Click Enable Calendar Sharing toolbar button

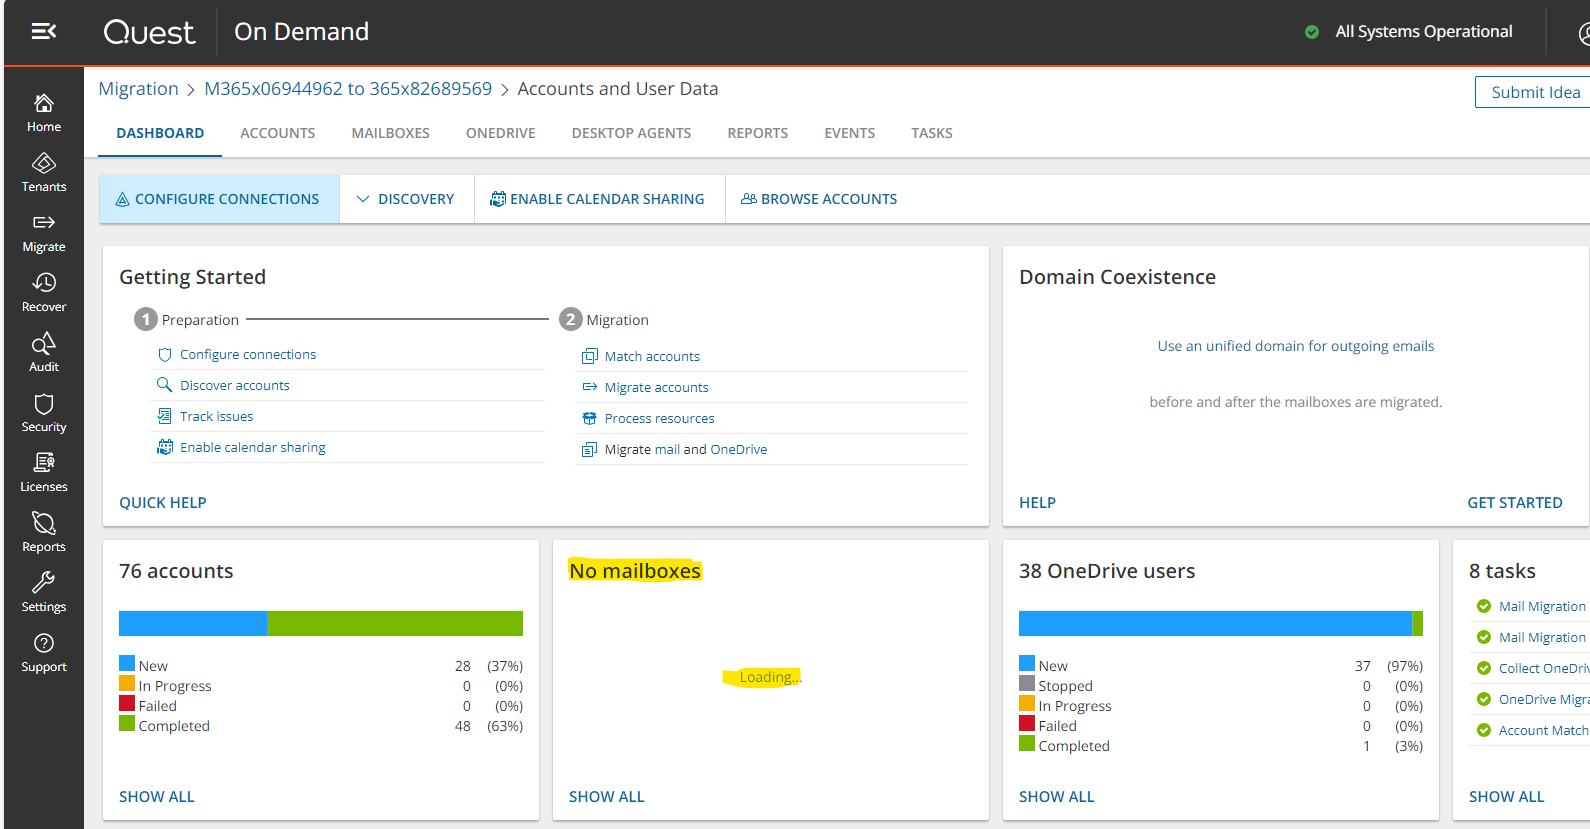(598, 199)
